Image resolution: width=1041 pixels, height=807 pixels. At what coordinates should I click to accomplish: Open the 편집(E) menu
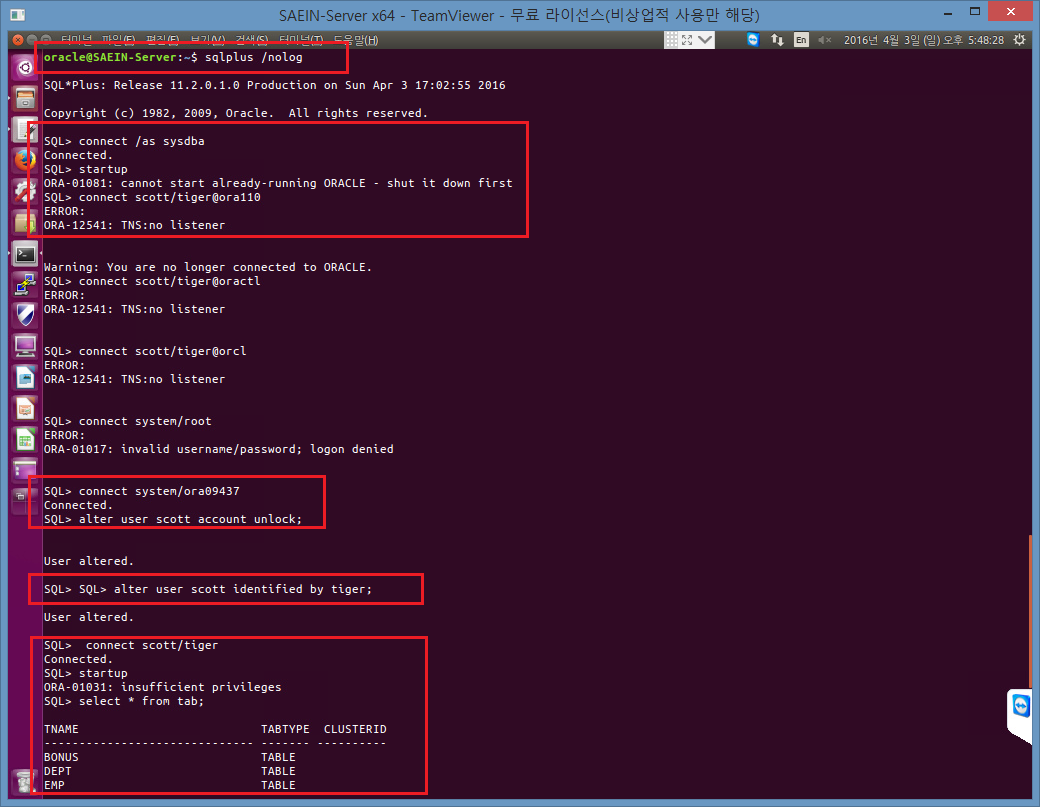pyautogui.click(x=163, y=40)
